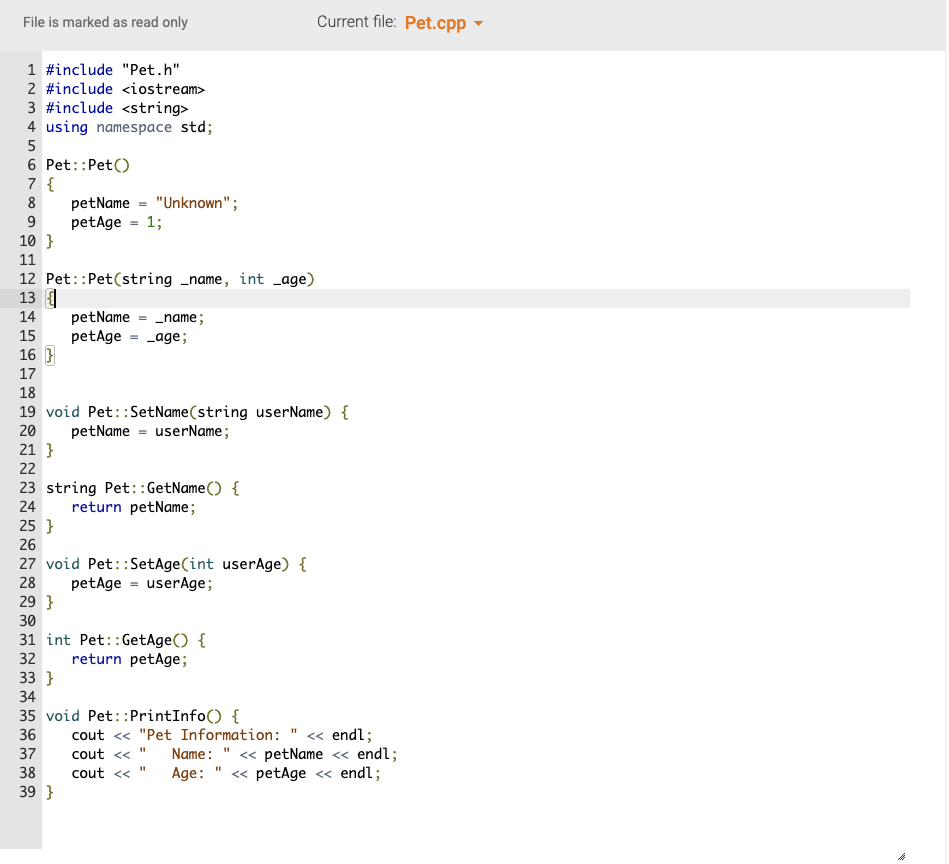Click the GetAge return statement
Image resolution: width=949 pixels, height=864 pixels.
[128, 658]
